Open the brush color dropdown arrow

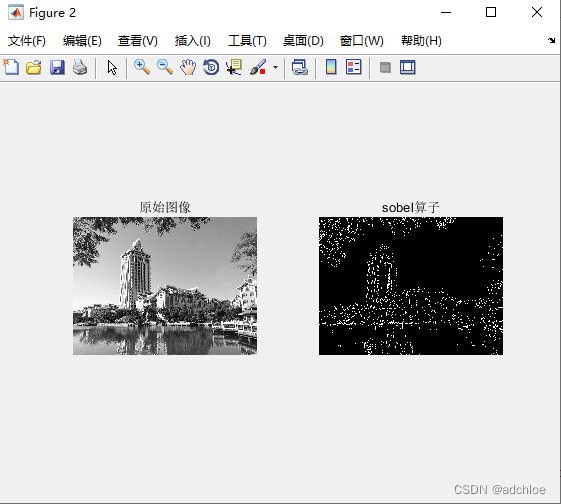pyautogui.click(x=275, y=67)
